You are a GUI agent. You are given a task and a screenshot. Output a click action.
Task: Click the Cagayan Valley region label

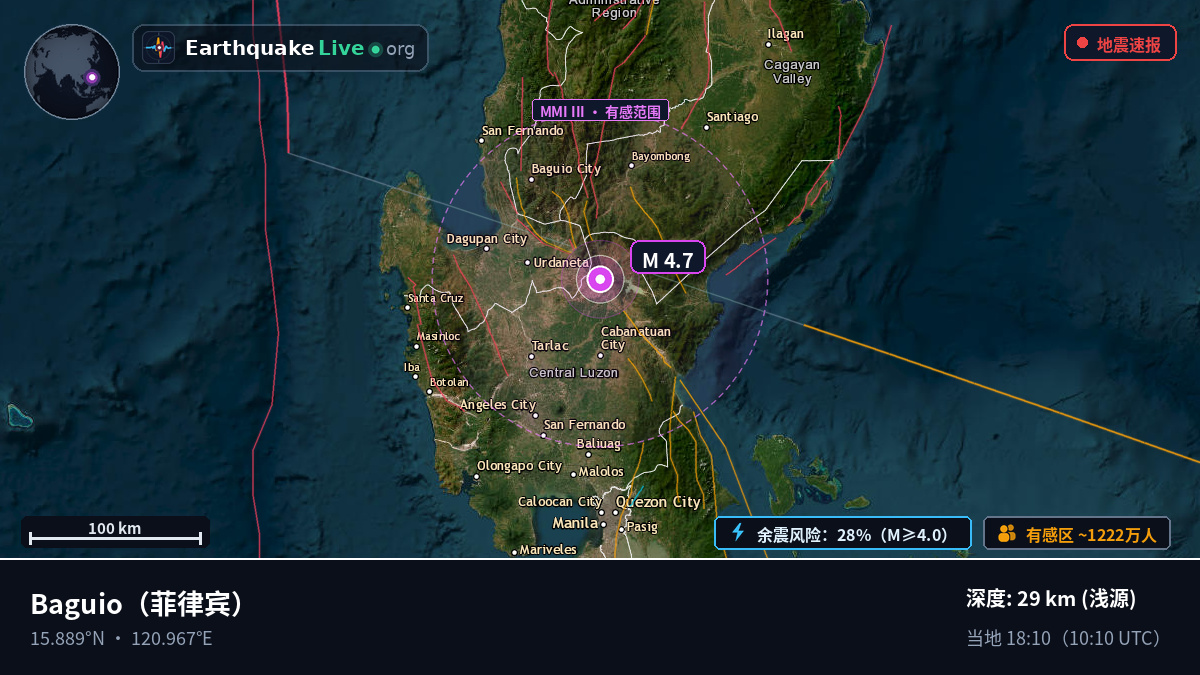[x=792, y=71]
